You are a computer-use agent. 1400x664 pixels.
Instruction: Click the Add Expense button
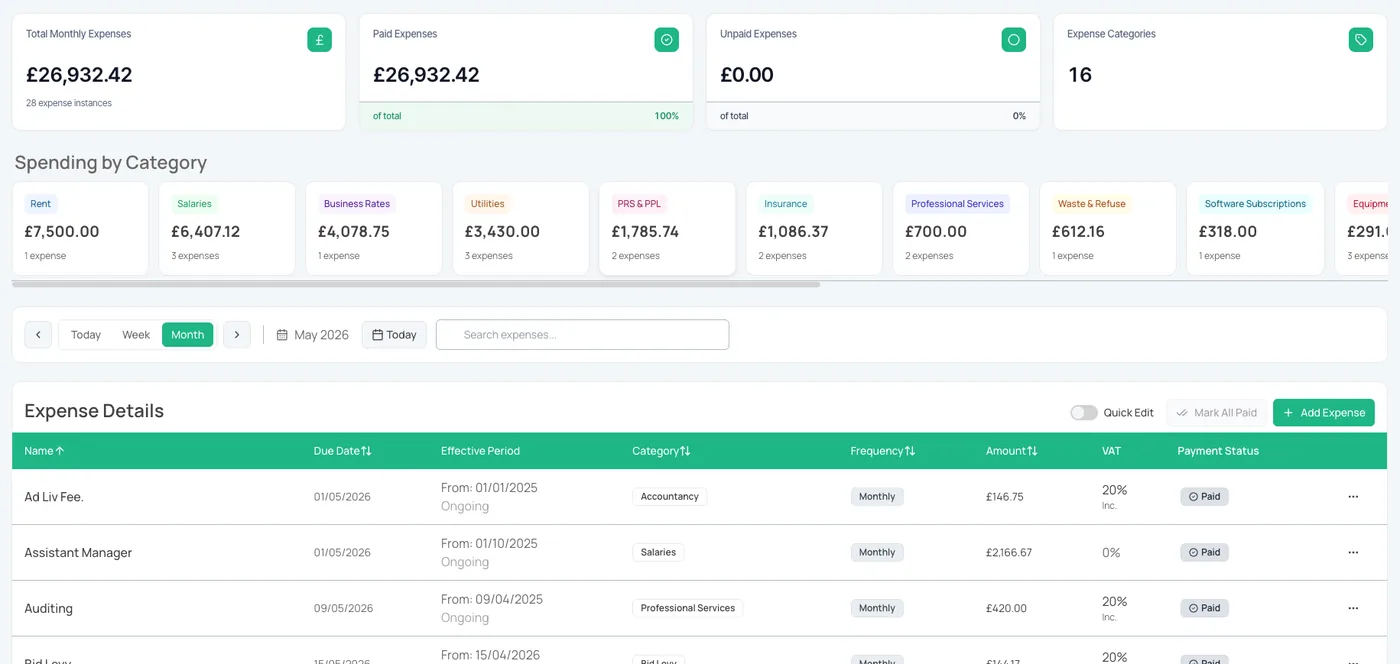point(1323,413)
